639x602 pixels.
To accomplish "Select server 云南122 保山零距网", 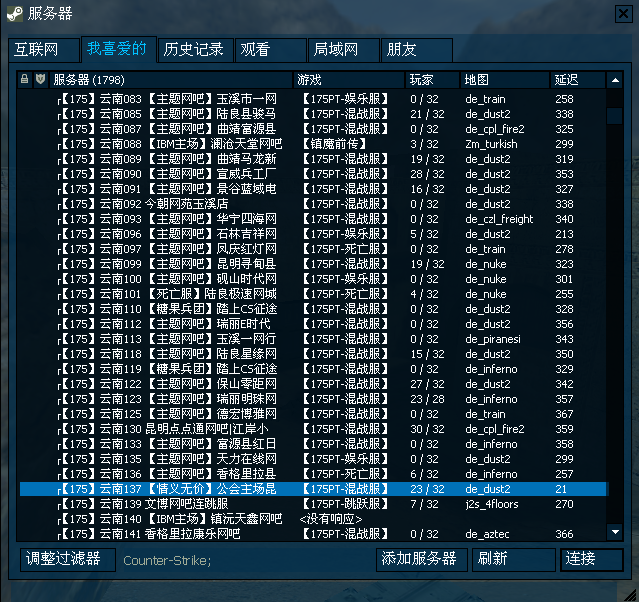I will pos(313,384).
